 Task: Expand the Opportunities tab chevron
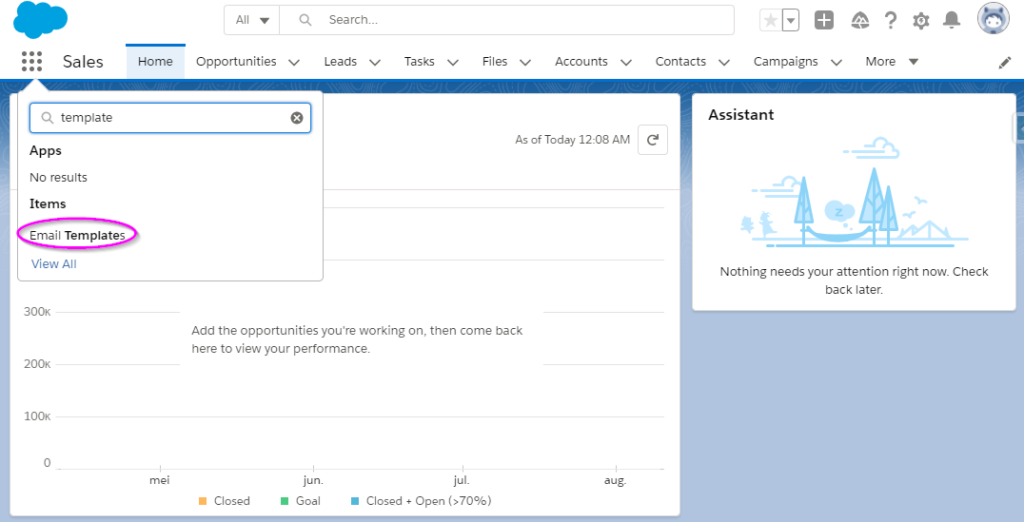pos(294,62)
